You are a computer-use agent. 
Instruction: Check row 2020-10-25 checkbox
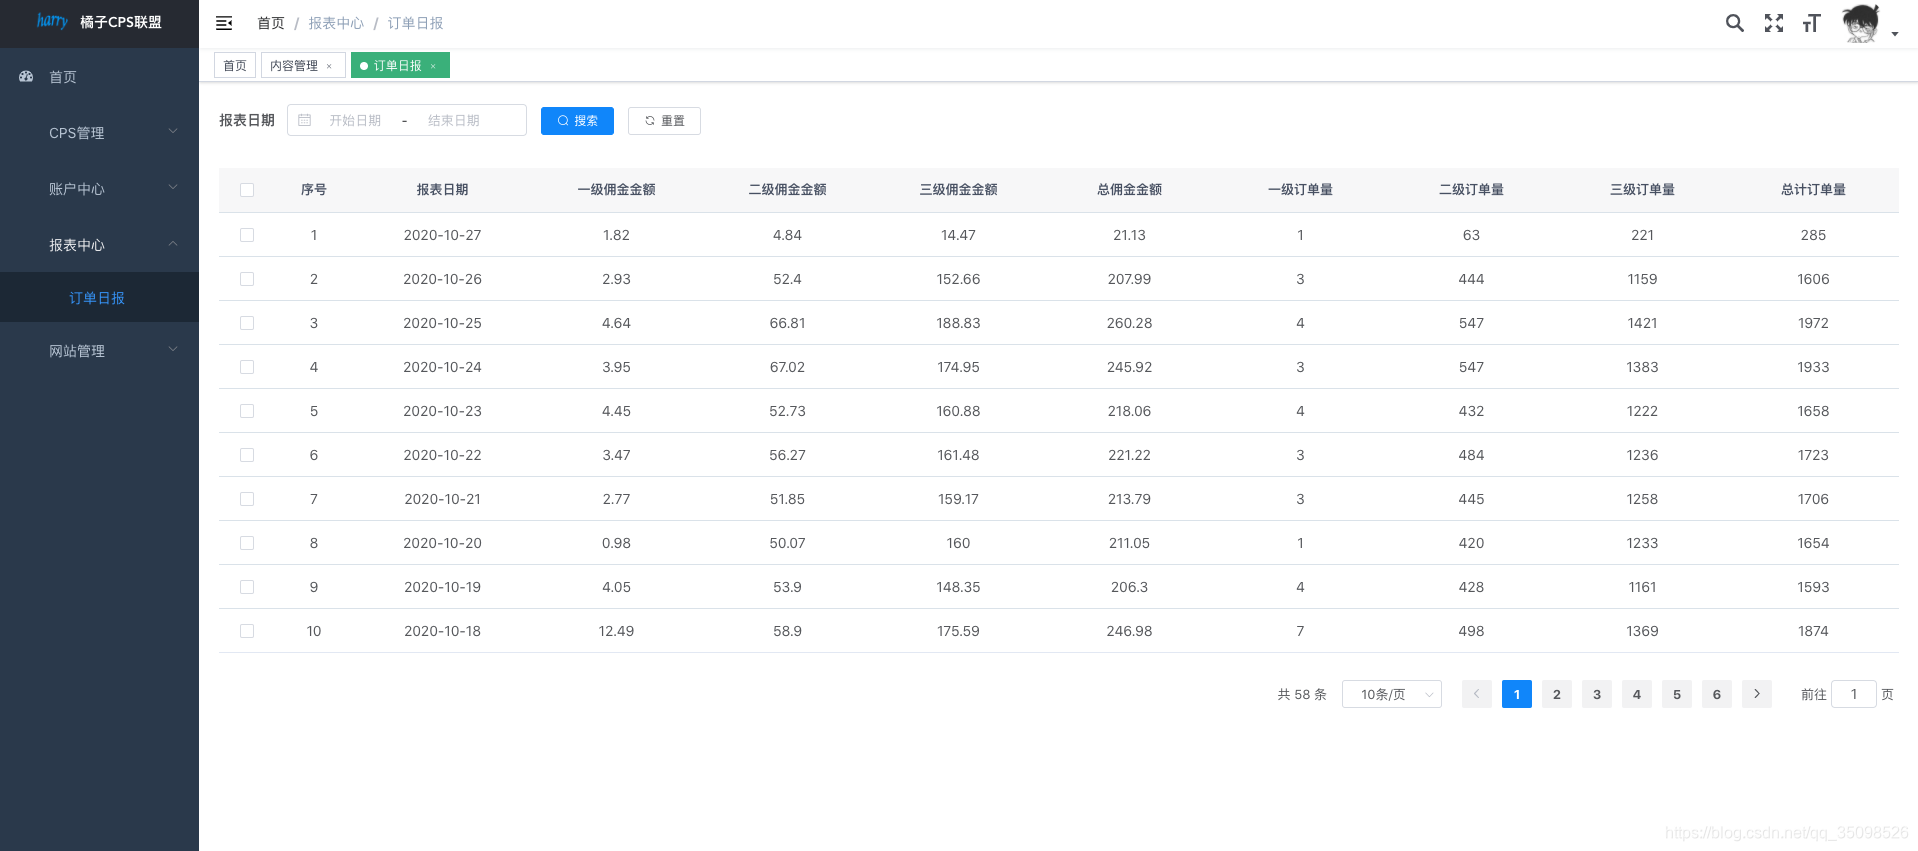click(x=247, y=323)
